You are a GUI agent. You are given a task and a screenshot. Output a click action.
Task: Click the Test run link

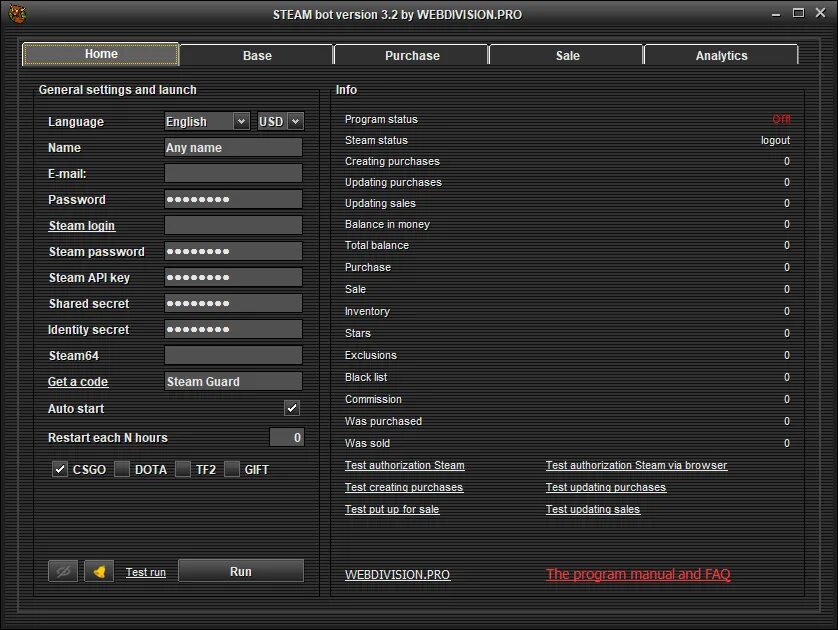(x=145, y=572)
